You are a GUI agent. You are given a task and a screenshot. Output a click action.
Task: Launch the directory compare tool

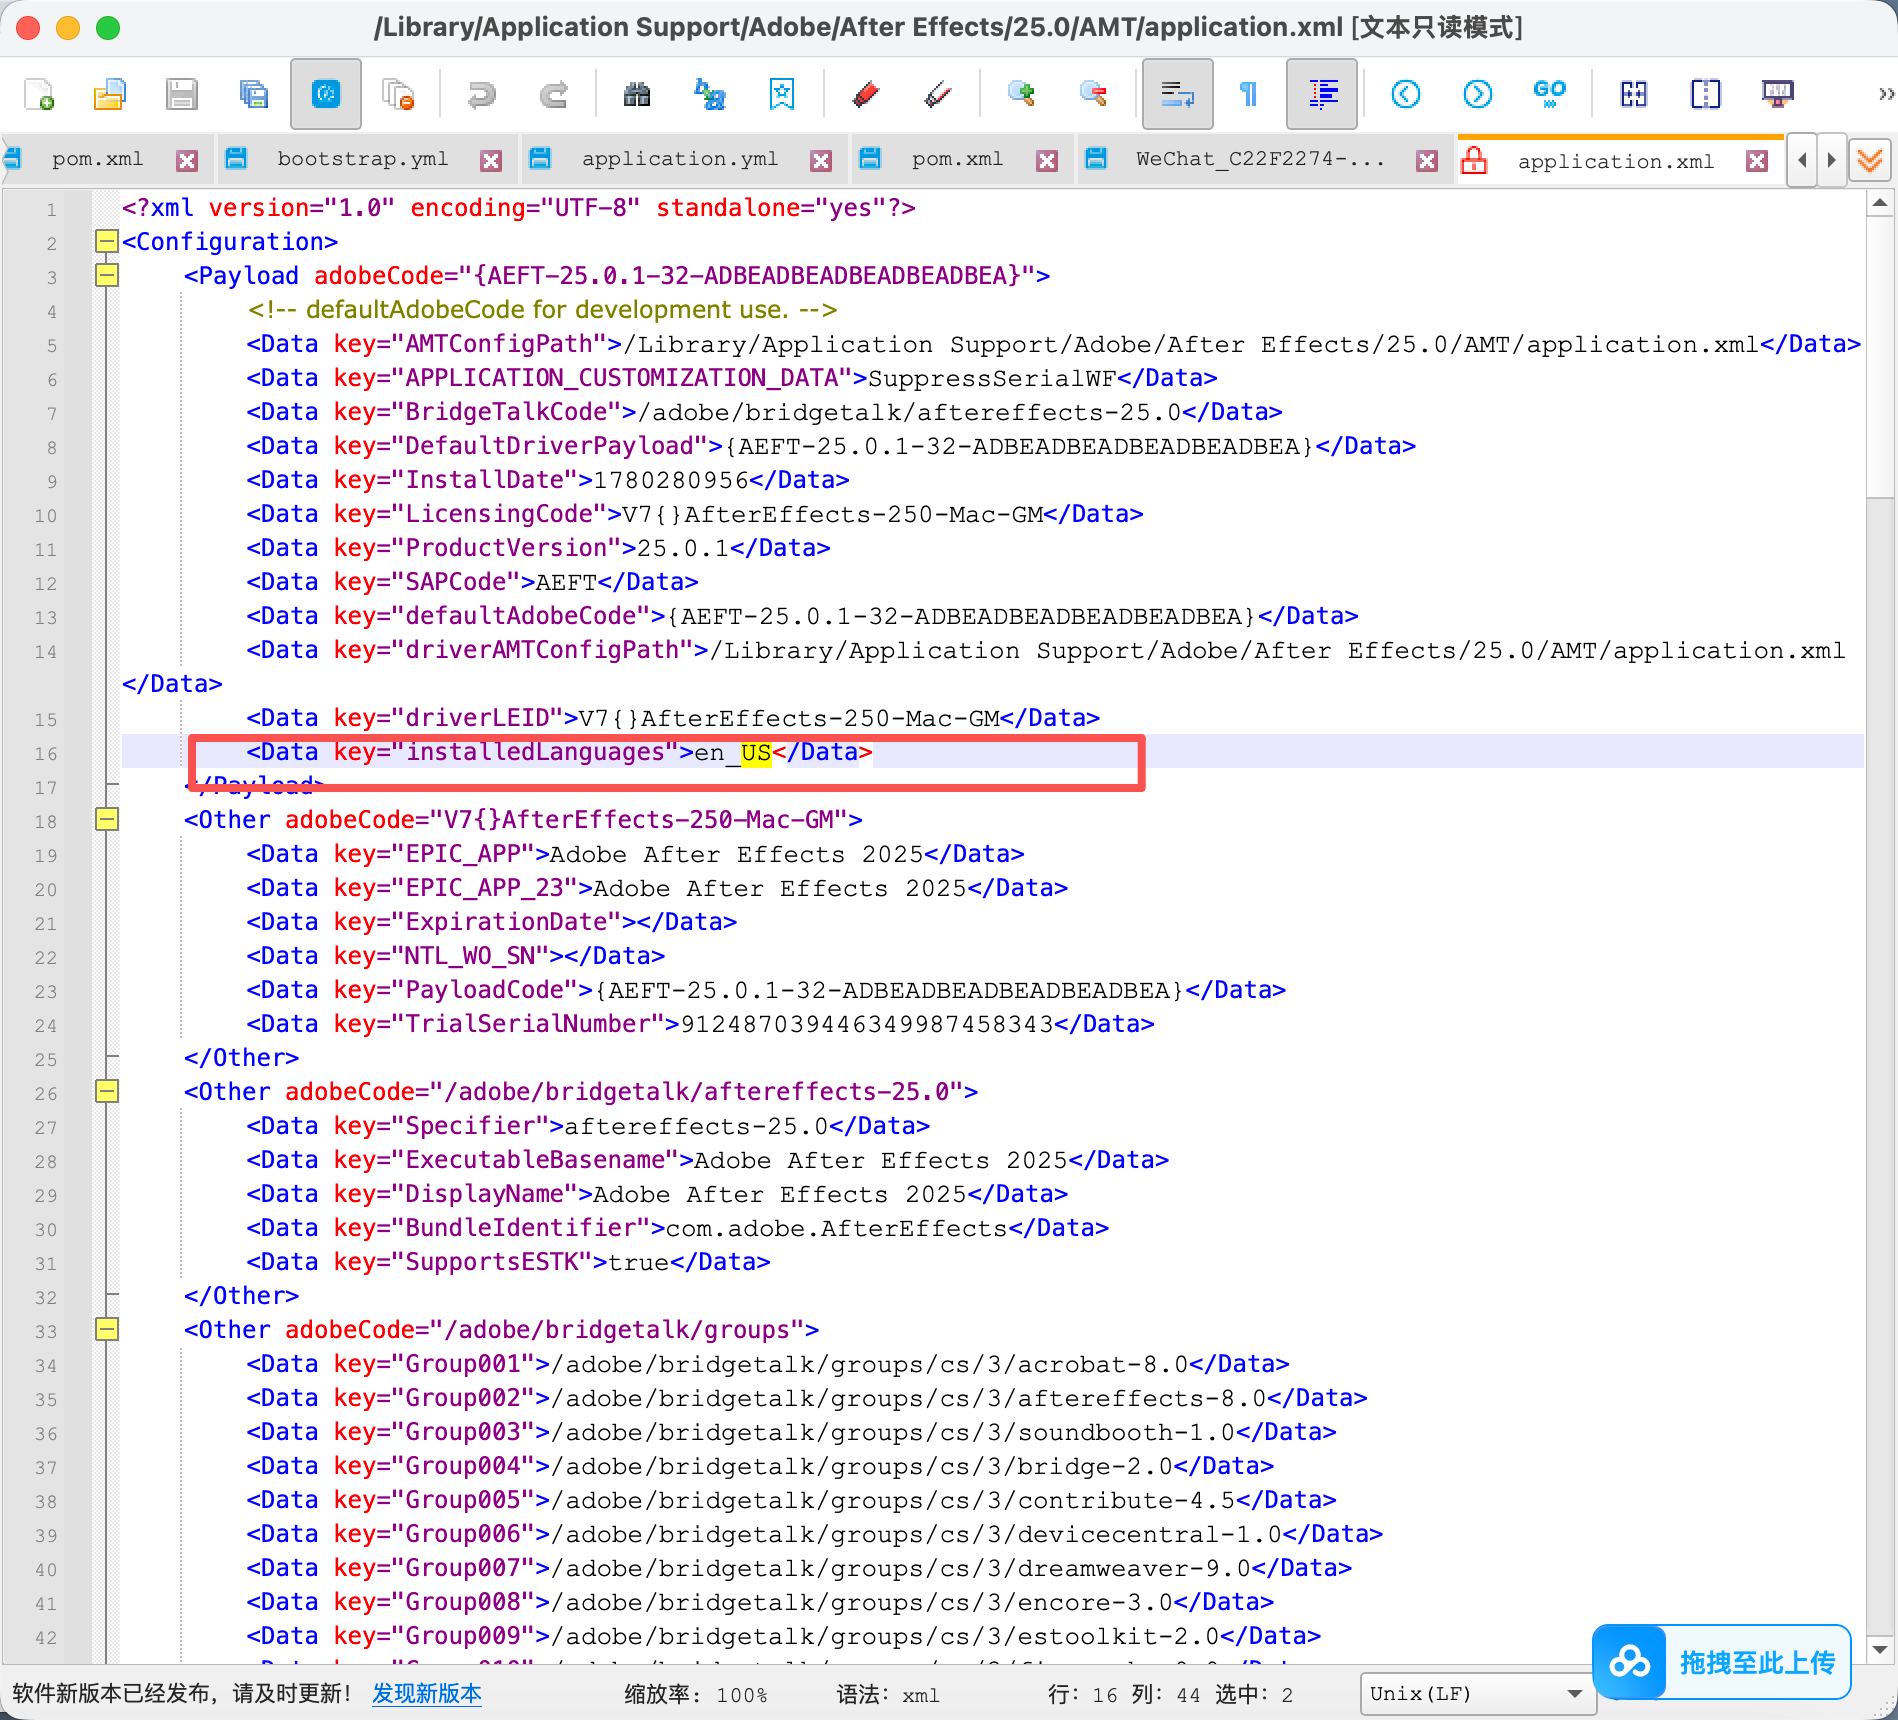point(1706,94)
